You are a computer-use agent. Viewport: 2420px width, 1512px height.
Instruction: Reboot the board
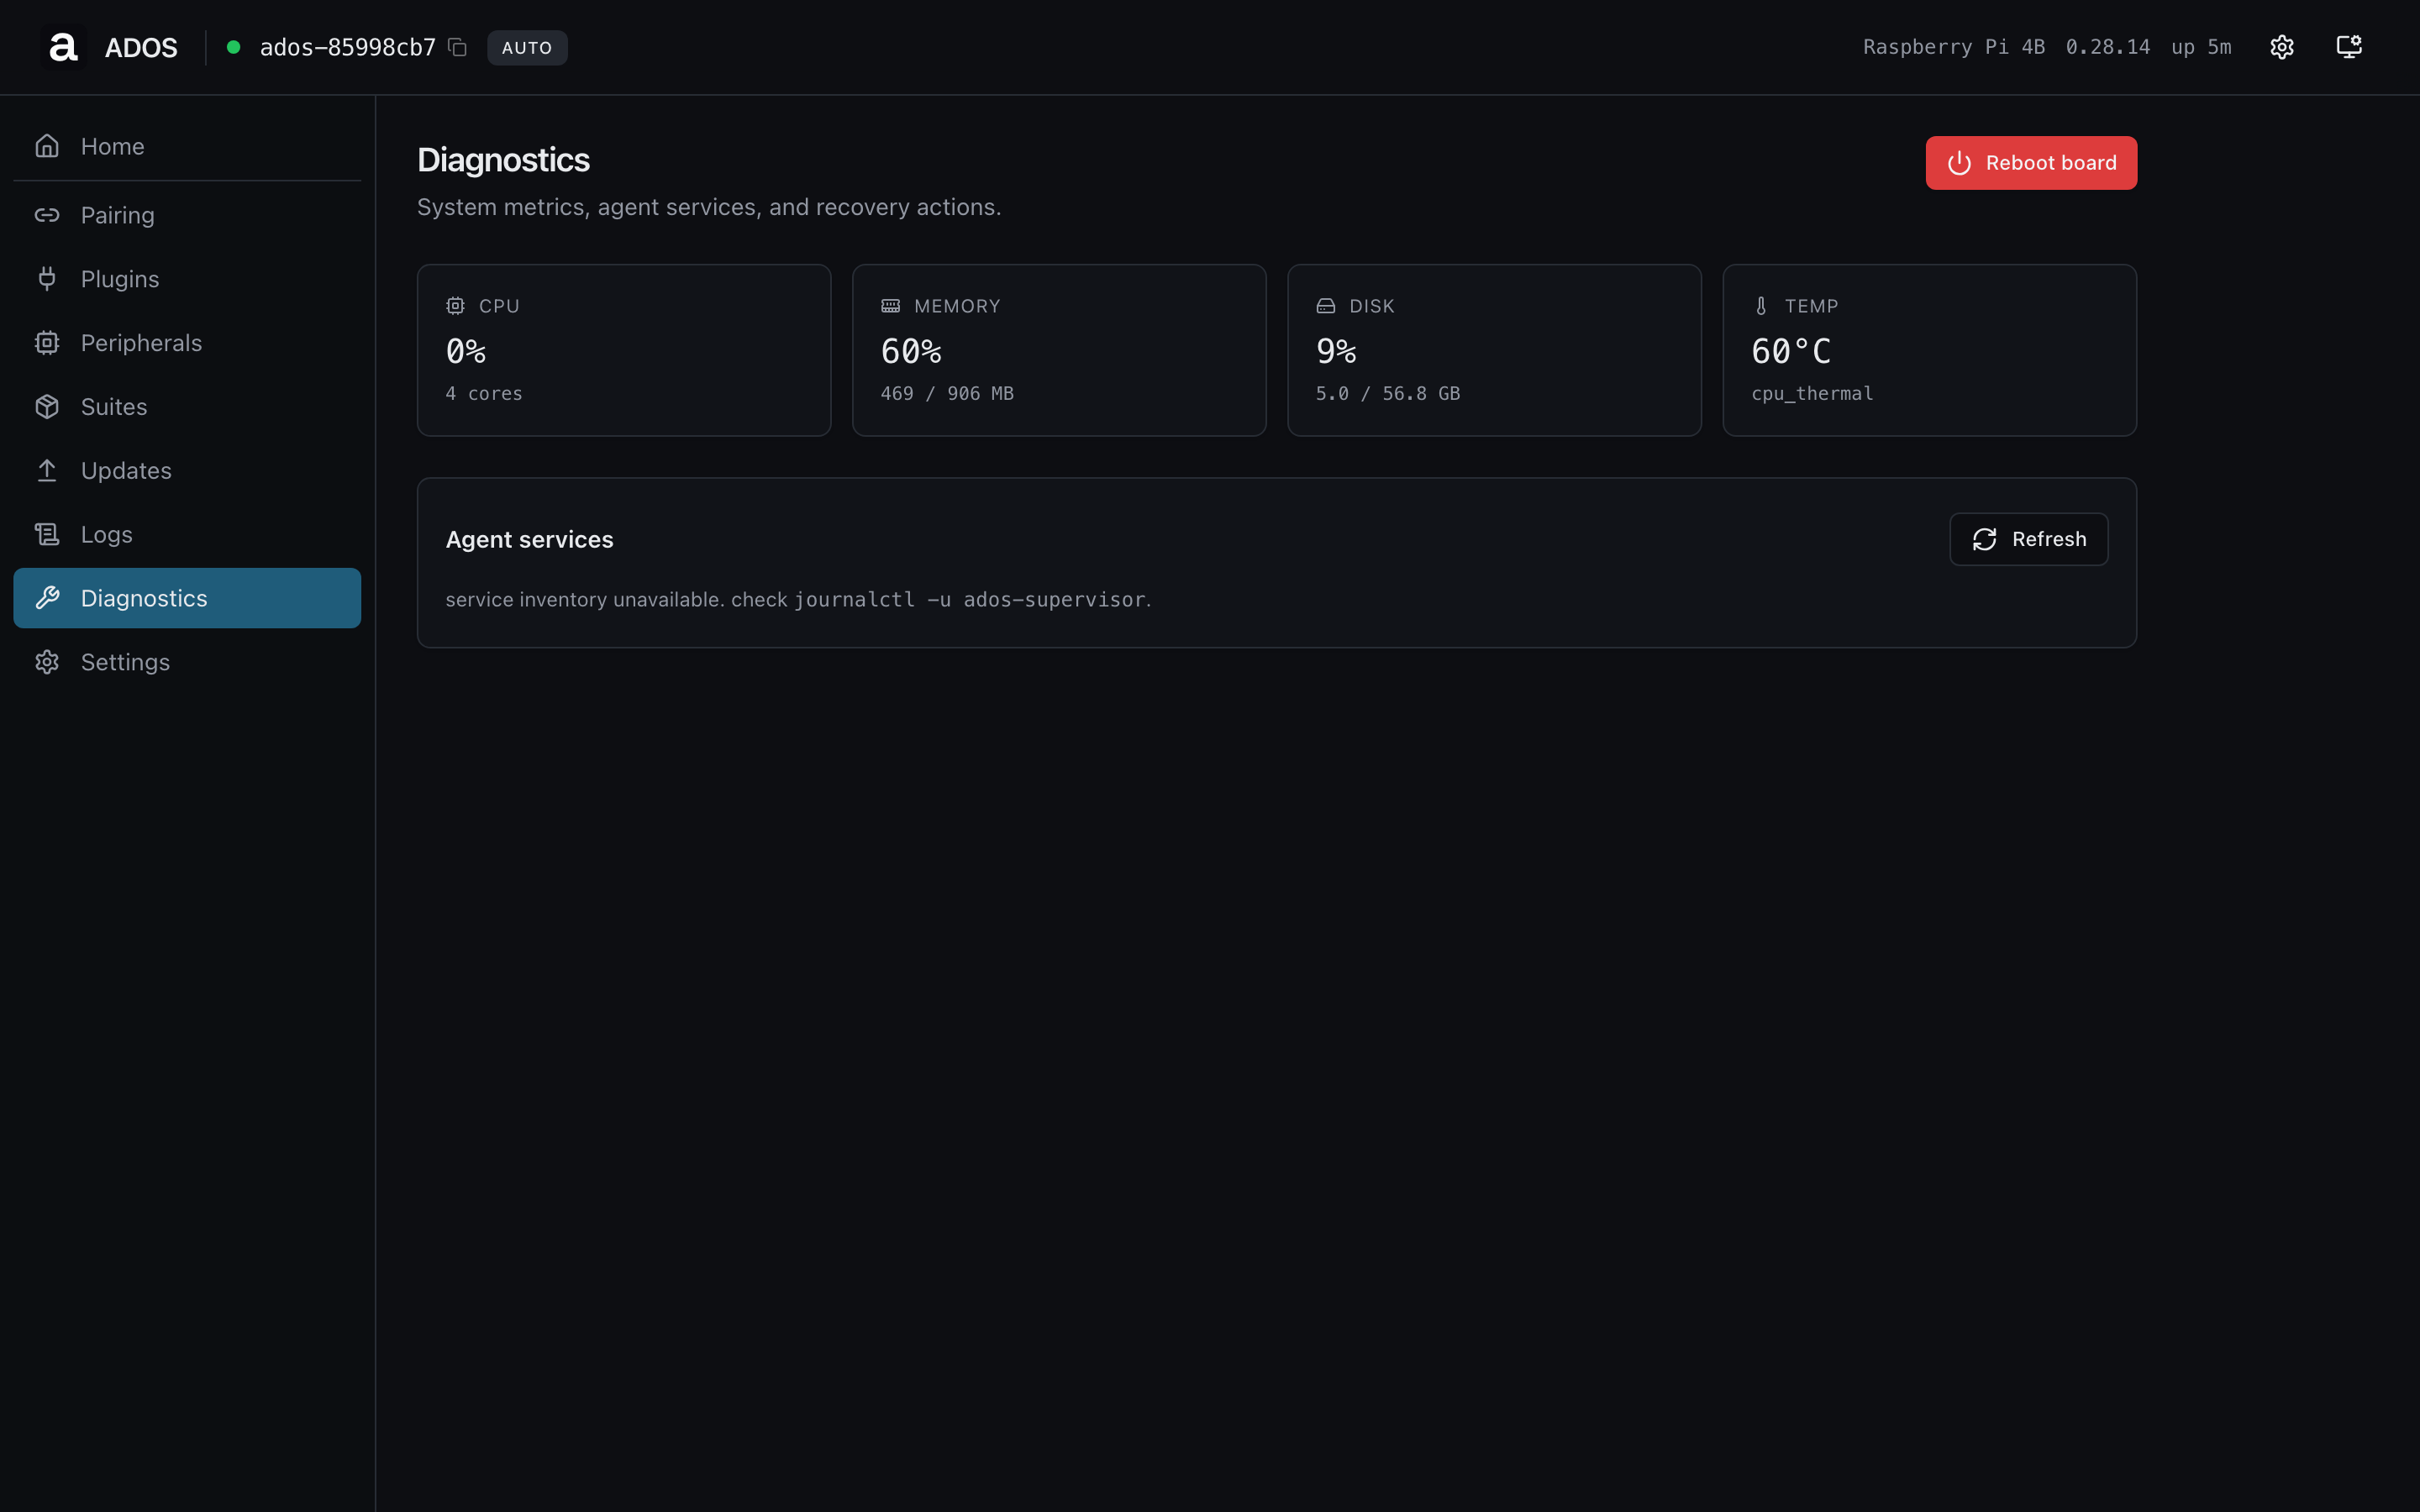(x=2031, y=163)
